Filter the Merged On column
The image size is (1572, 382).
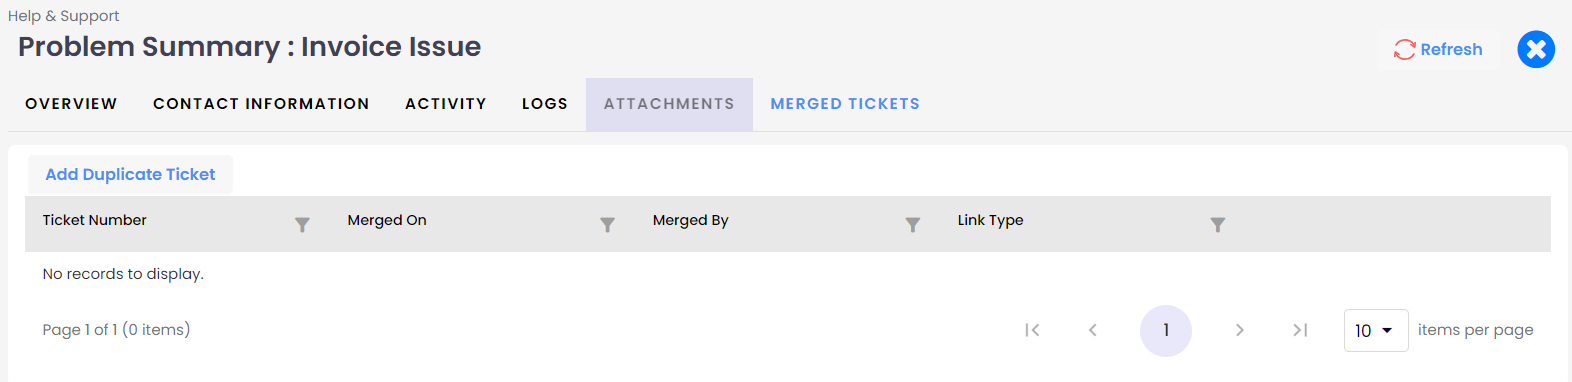(x=607, y=225)
